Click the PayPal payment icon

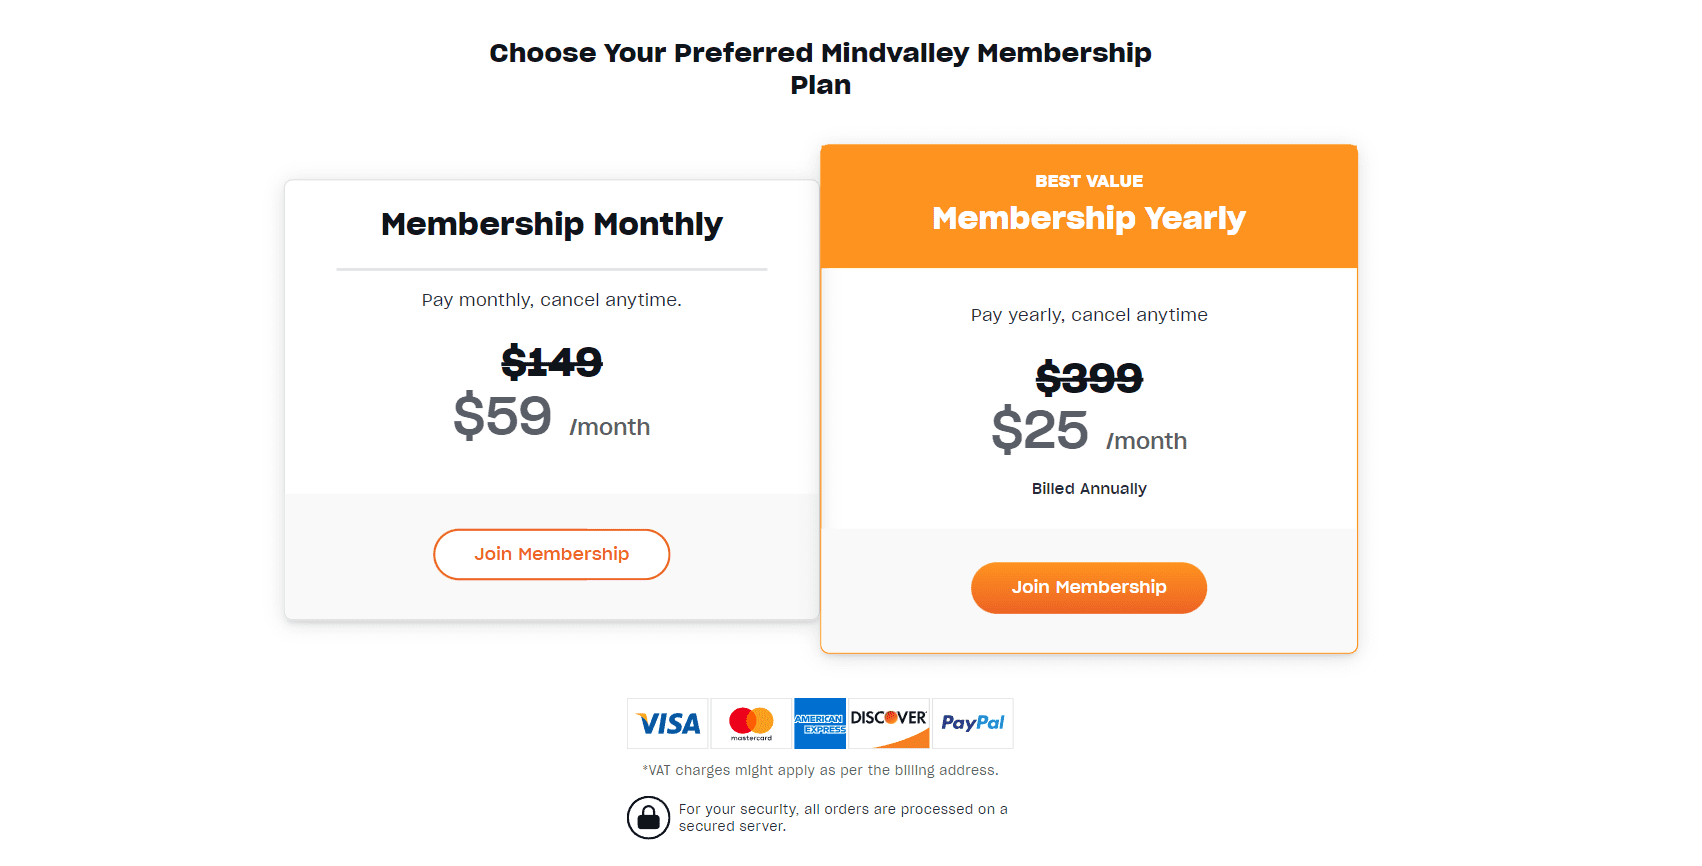[x=972, y=723]
